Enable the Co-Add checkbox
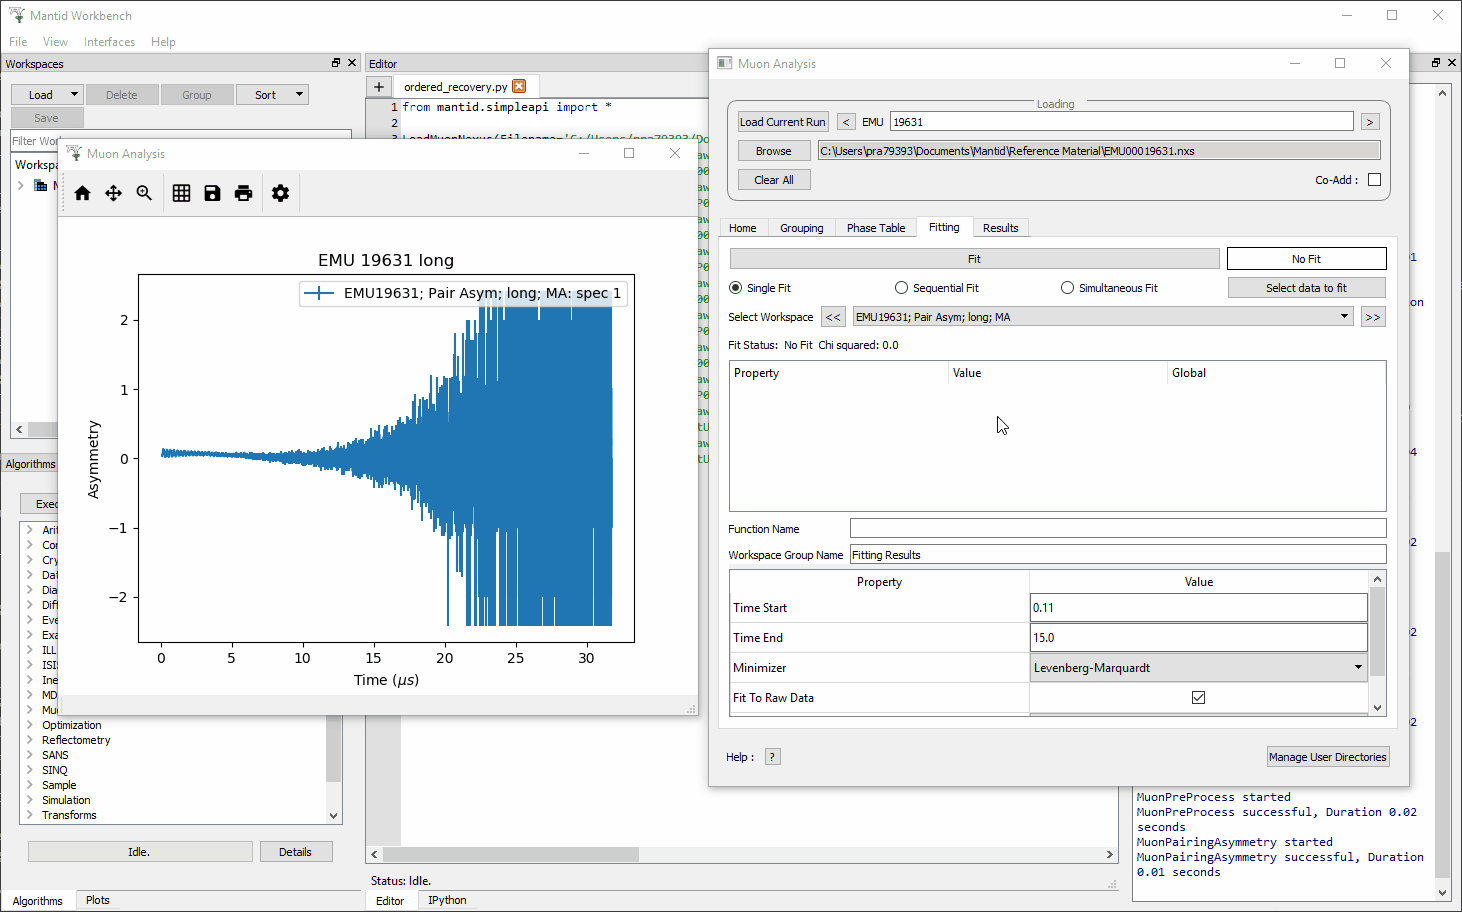The height and width of the screenshot is (912, 1462). click(x=1374, y=180)
